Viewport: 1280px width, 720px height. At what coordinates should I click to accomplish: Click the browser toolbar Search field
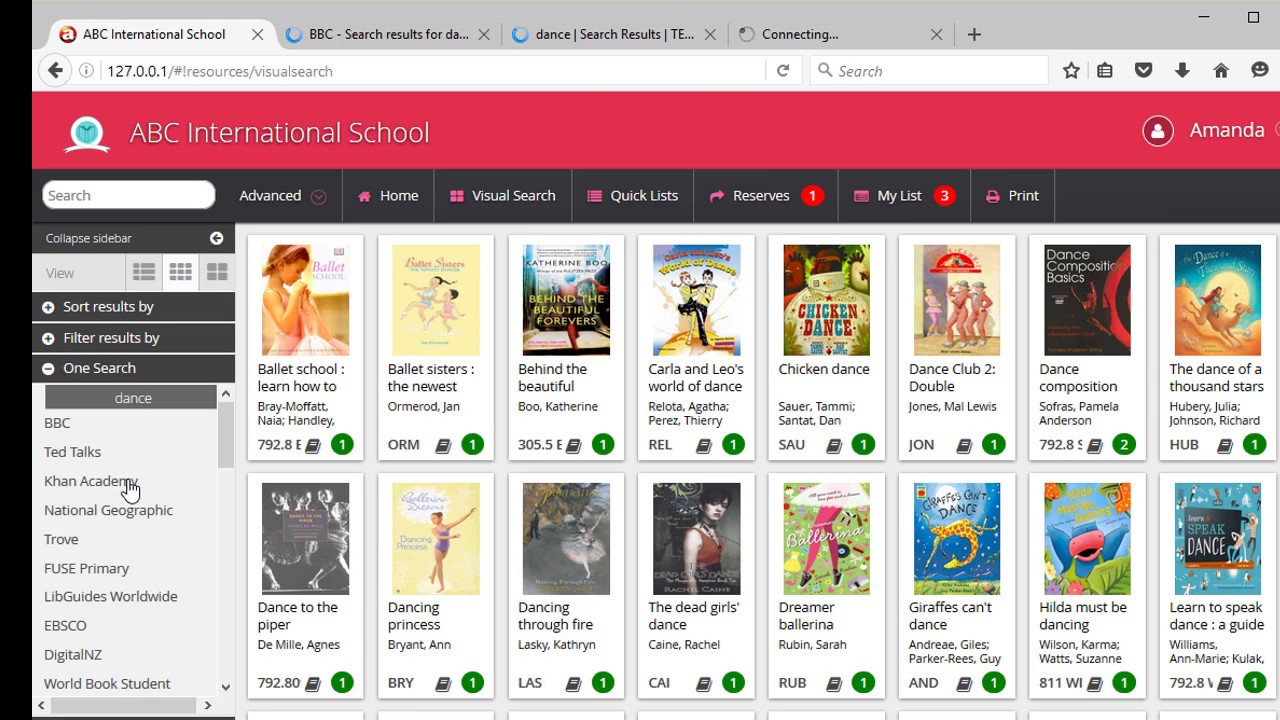(x=928, y=71)
